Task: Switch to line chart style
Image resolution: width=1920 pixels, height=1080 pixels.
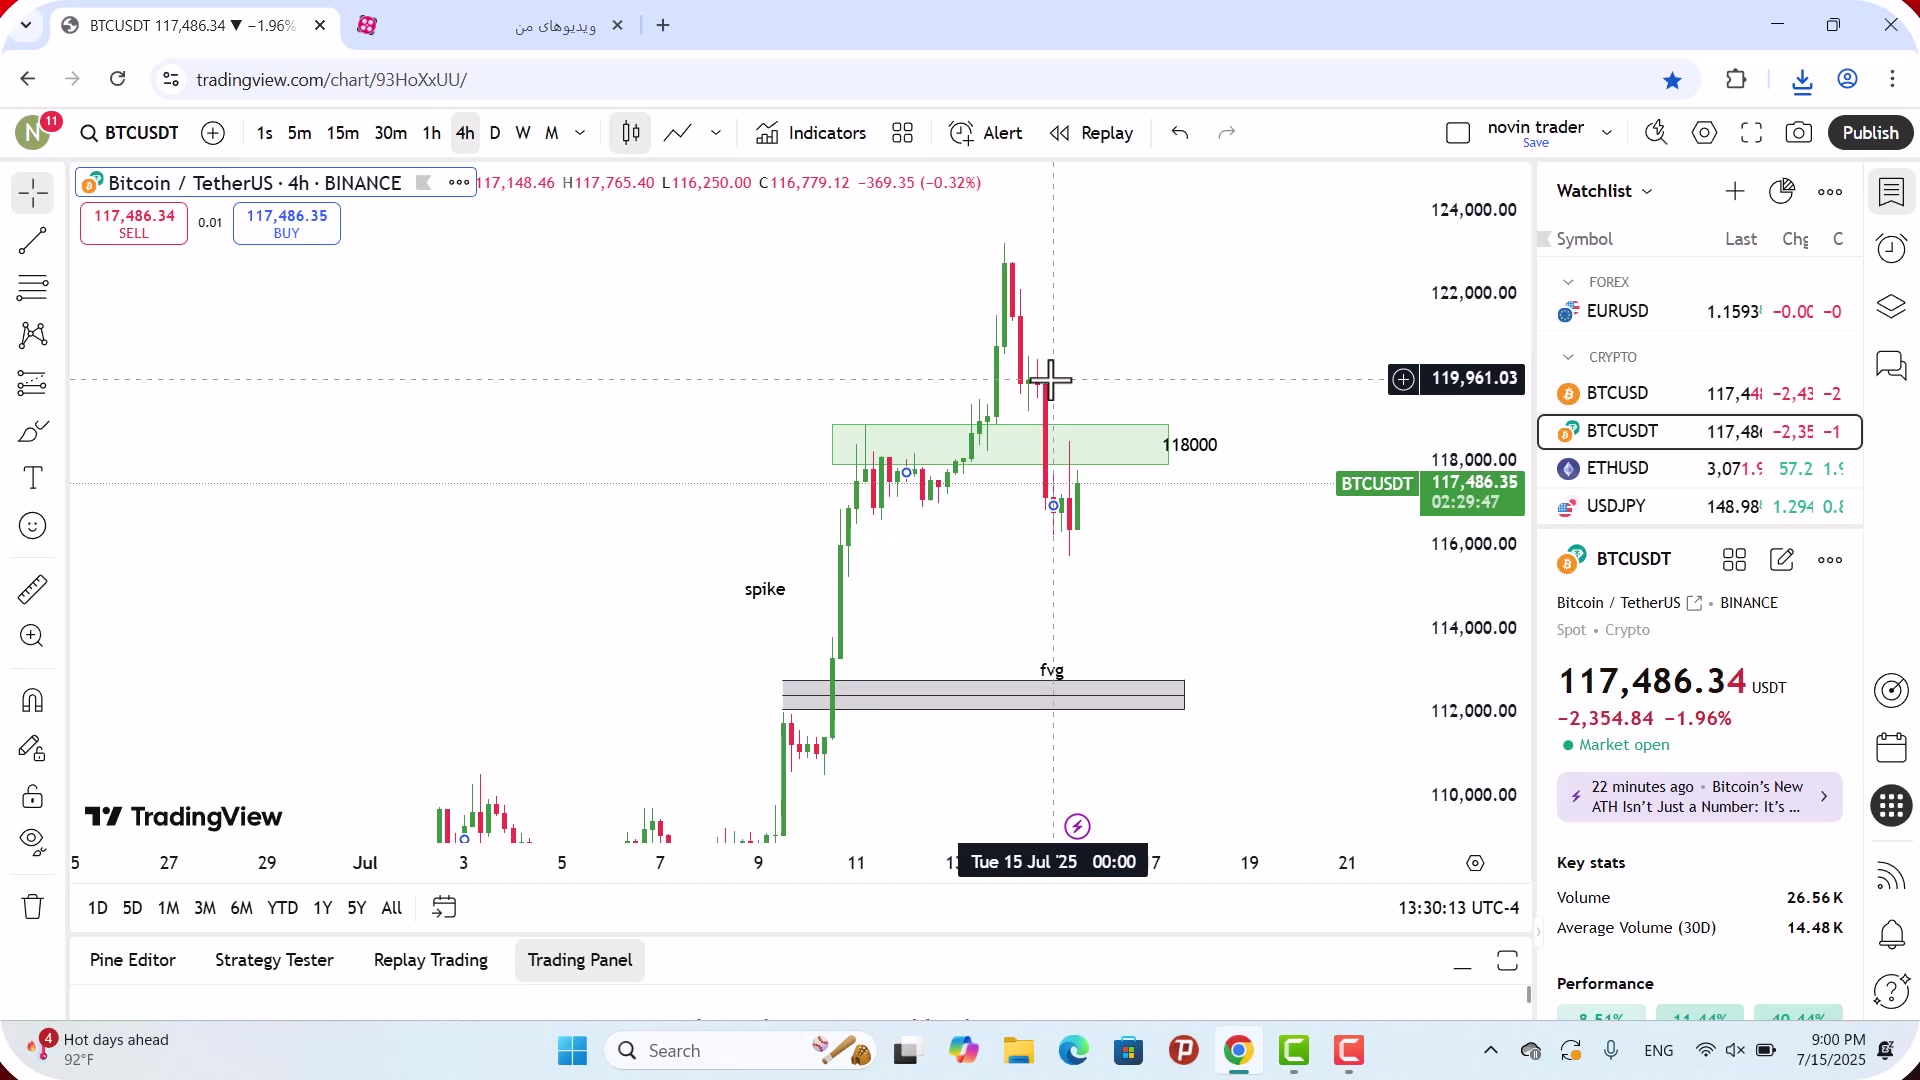Action: pos(678,133)
